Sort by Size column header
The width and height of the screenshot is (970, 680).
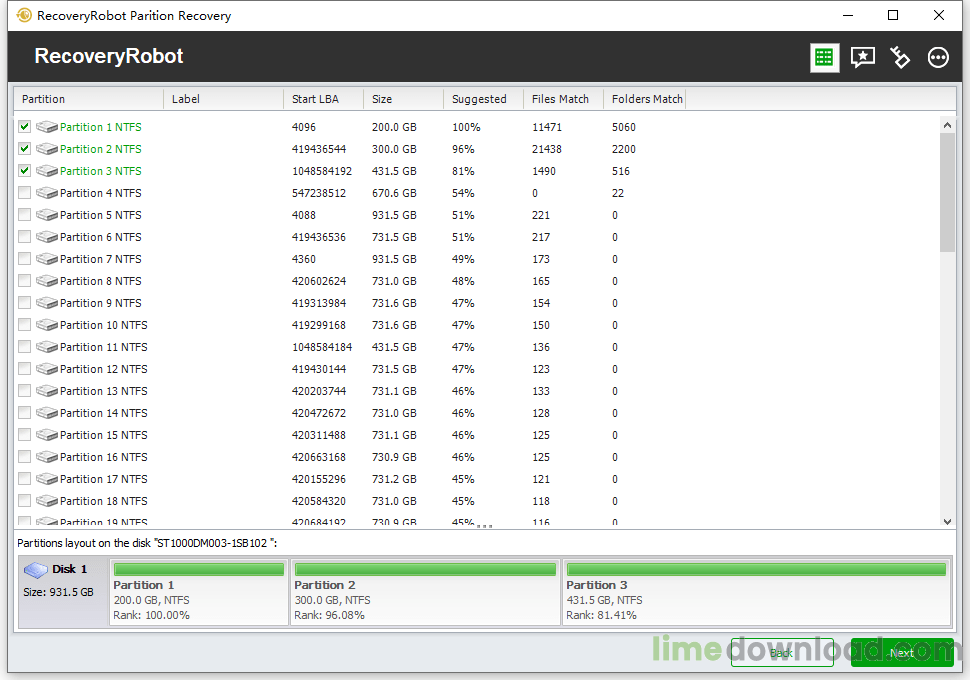click(x=403, y=99)
